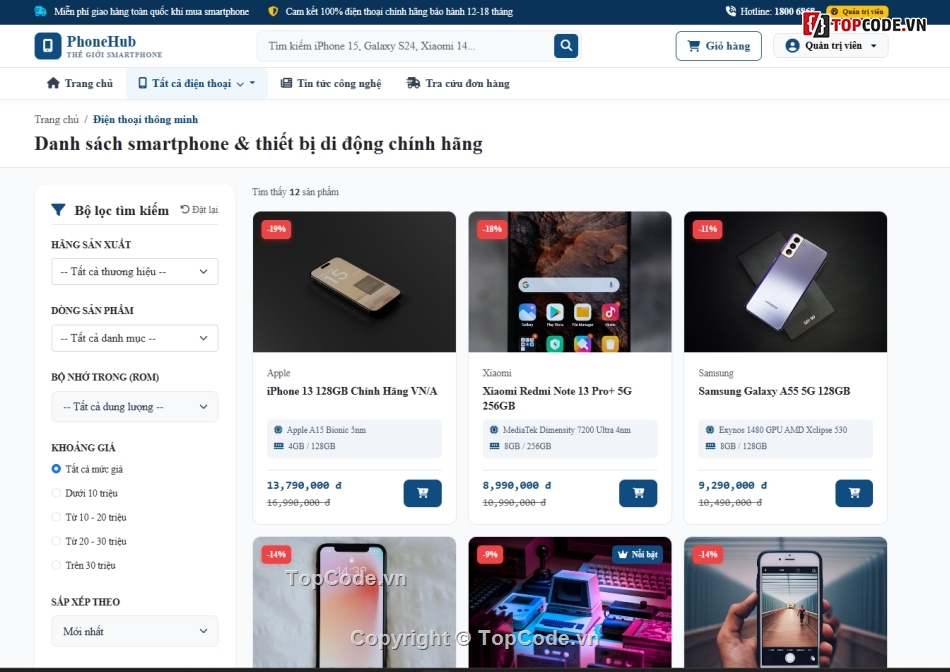Focus the Tìm kiếm iPhone 15 search field
Screen dimensions: 950x672
(405, 46)
